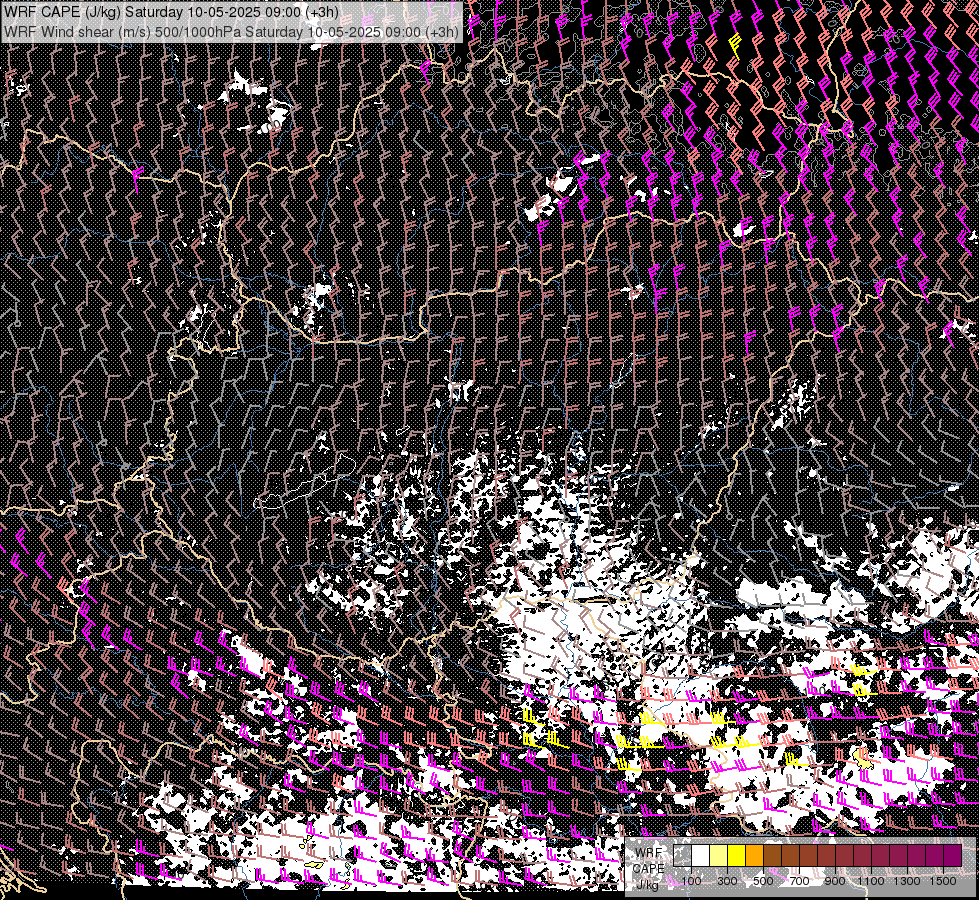Click the 500 legend value label

click(x=764, y=881)
